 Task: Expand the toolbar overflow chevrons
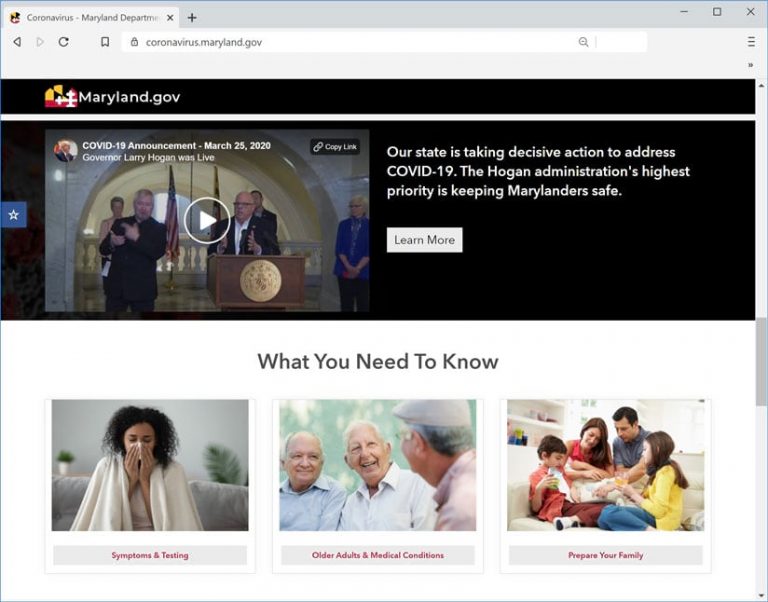point(750,65)
